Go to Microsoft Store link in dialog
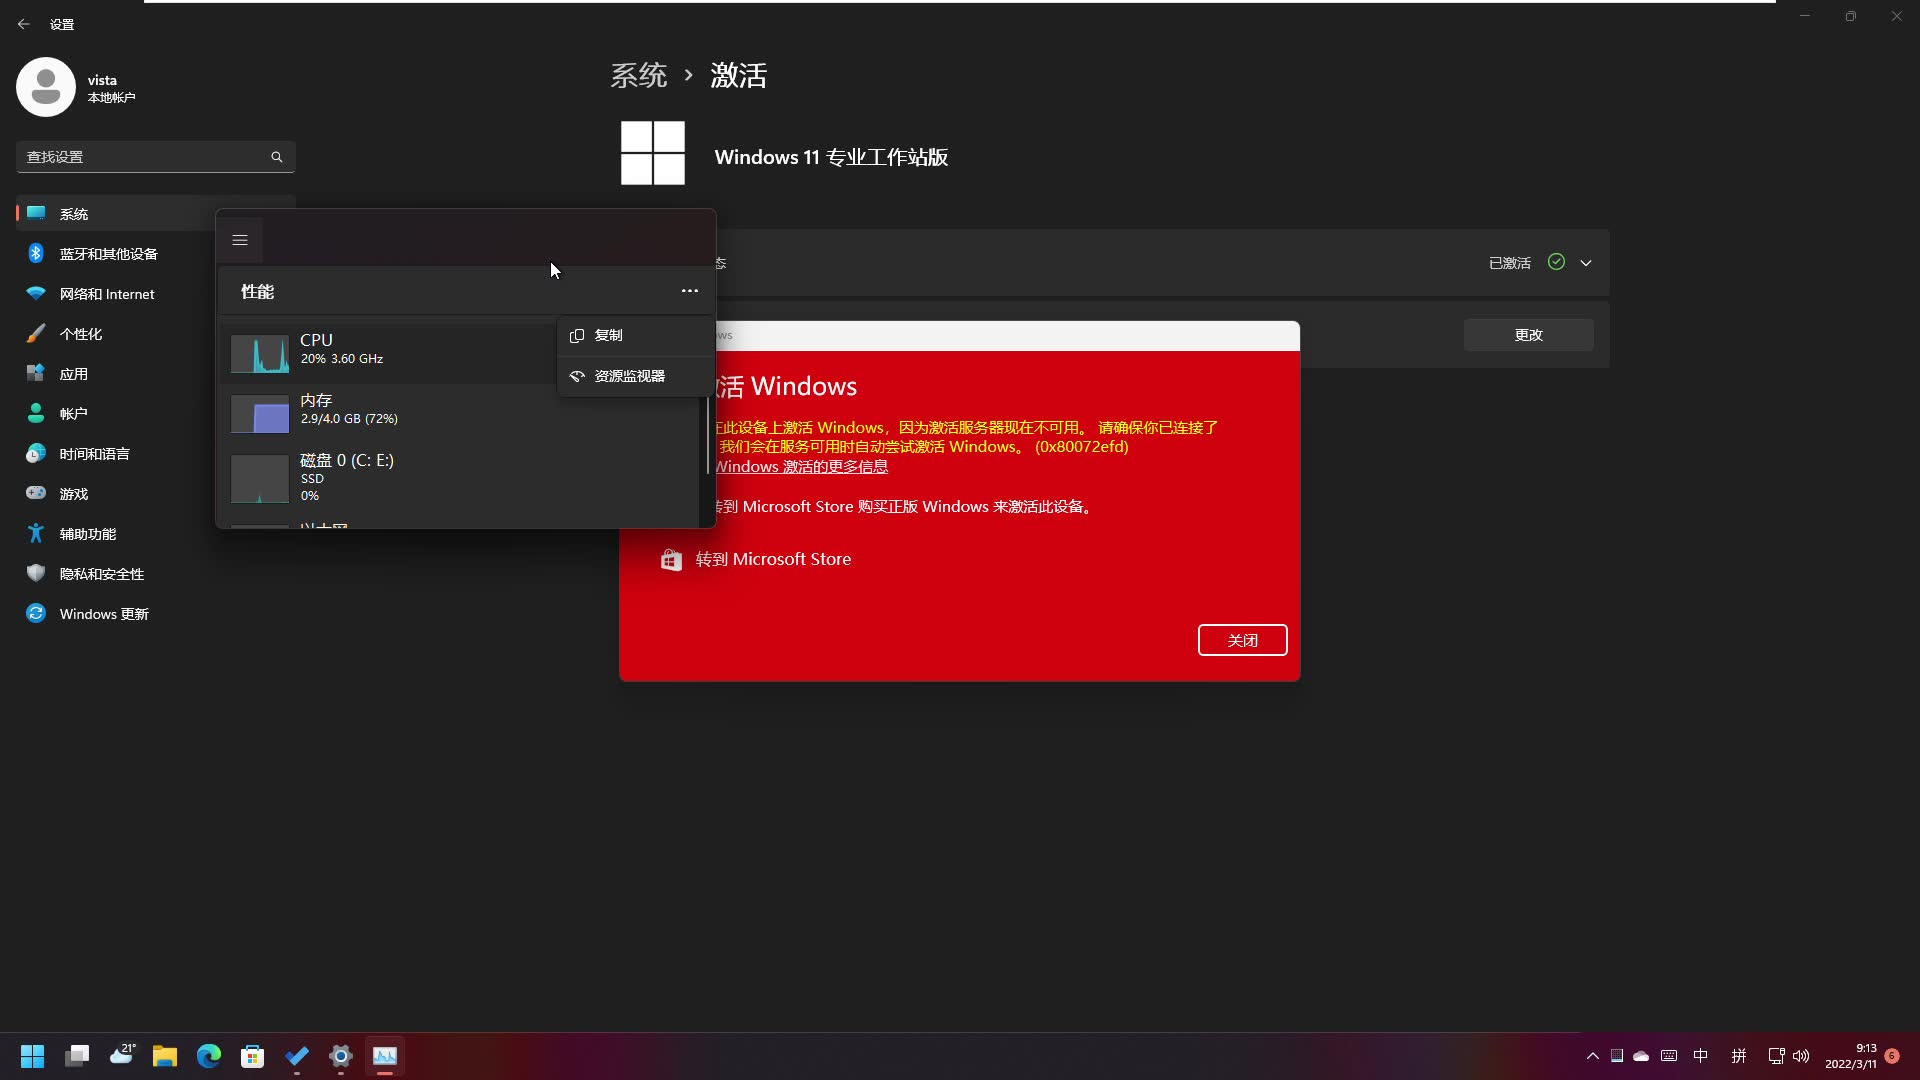The image size is (1920, 1080). (756, 559)
